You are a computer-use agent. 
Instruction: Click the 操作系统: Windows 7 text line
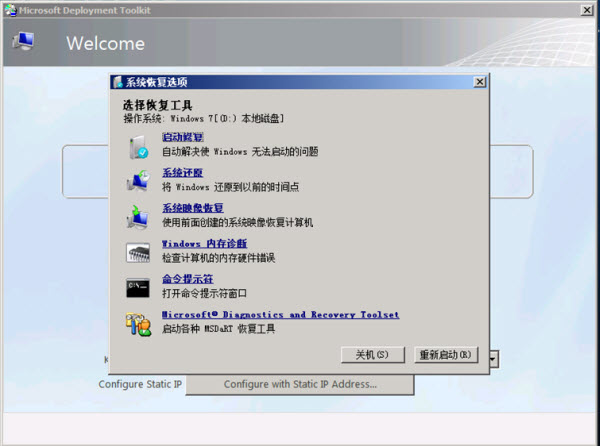click(x=204, y=119)
